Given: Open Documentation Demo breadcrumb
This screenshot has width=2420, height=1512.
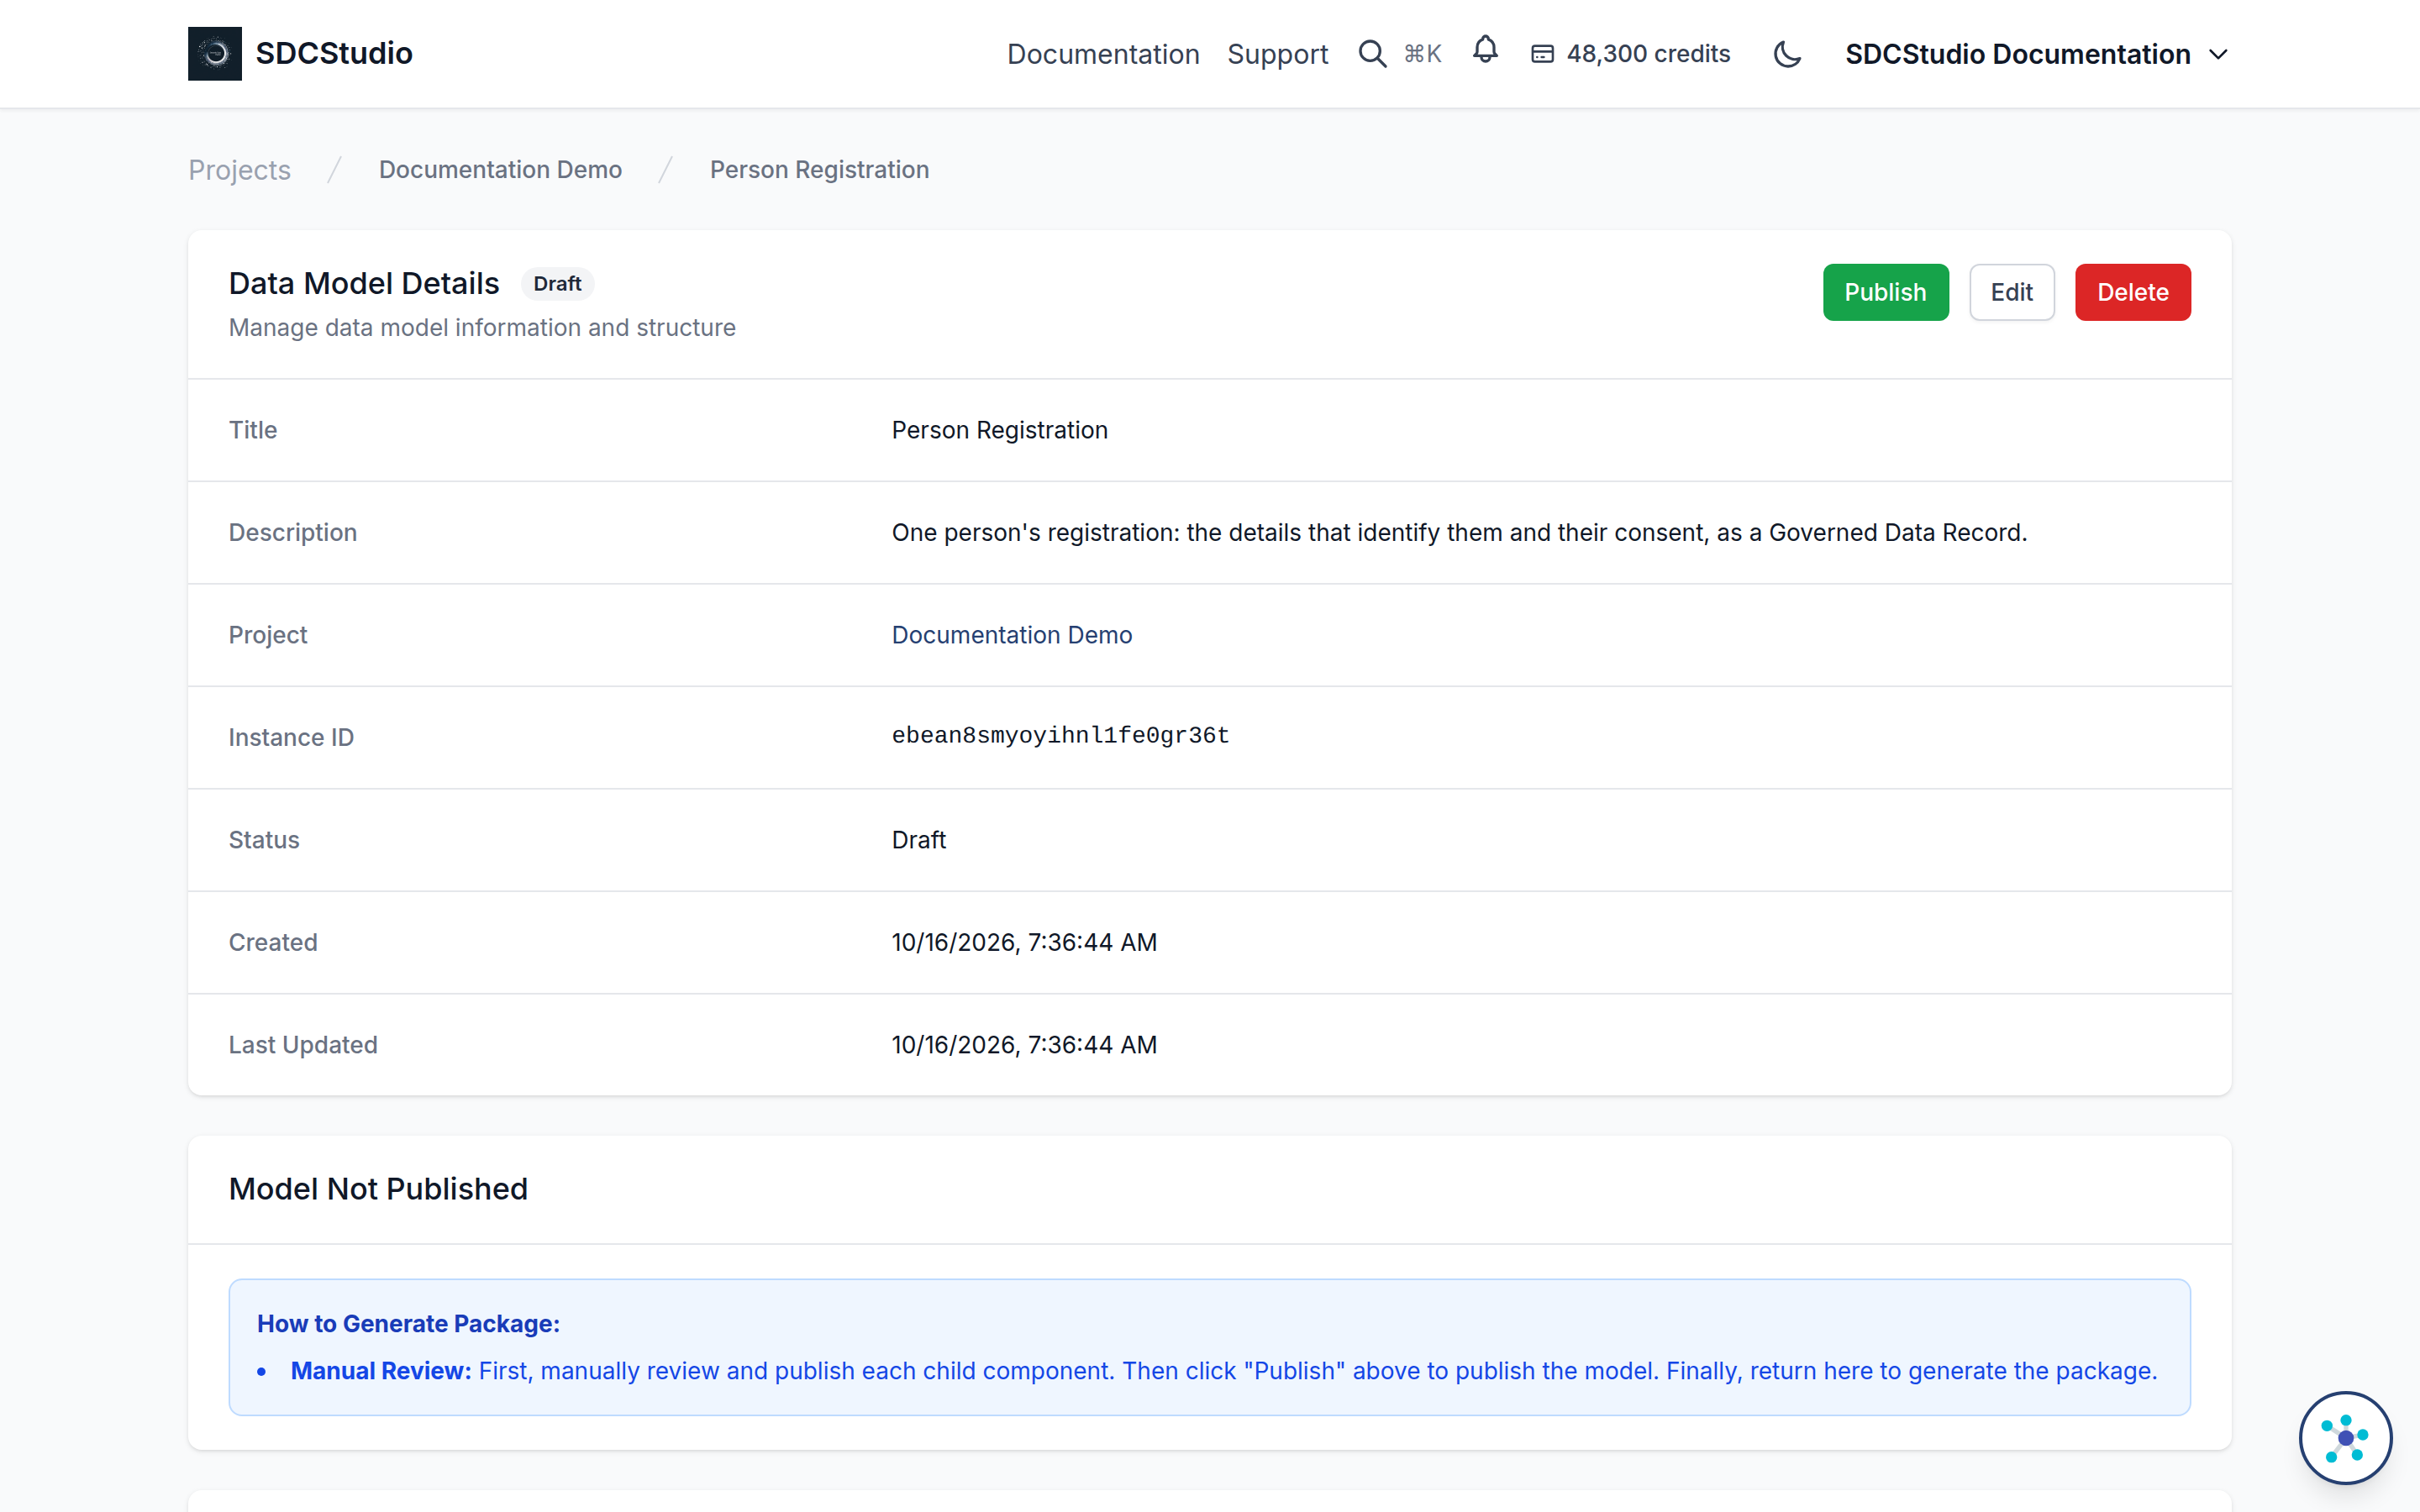Looking at the screenshot, I should (500, 170).
